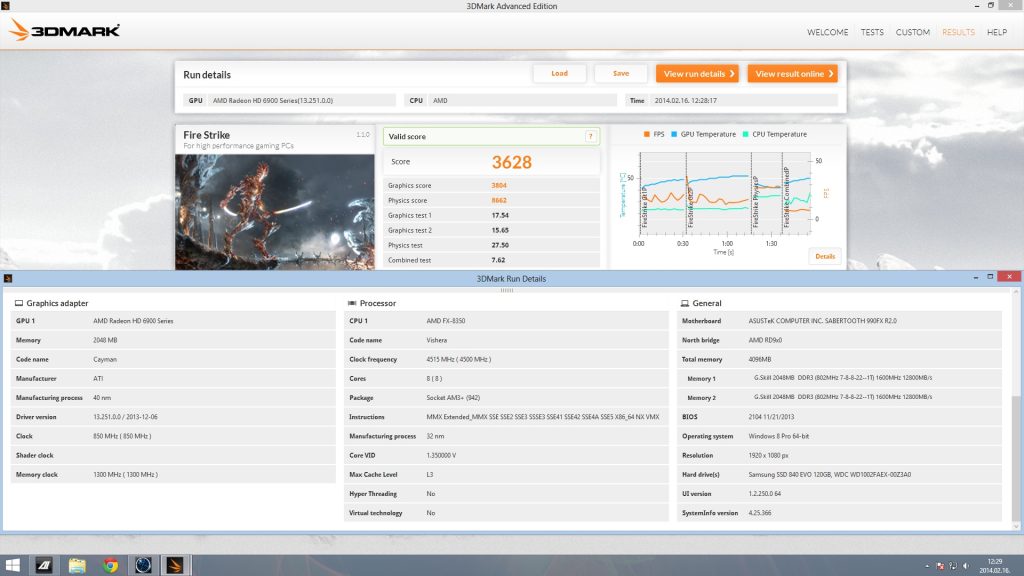Click the 3DMark main window title icon

click(x=5, y=5)
